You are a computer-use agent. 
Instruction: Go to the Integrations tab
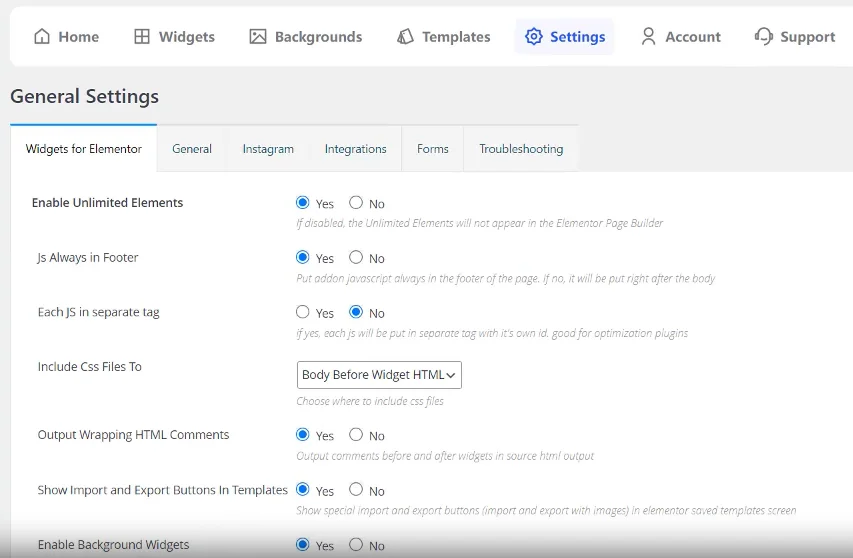pyautogui.click(x=355, y=149)
